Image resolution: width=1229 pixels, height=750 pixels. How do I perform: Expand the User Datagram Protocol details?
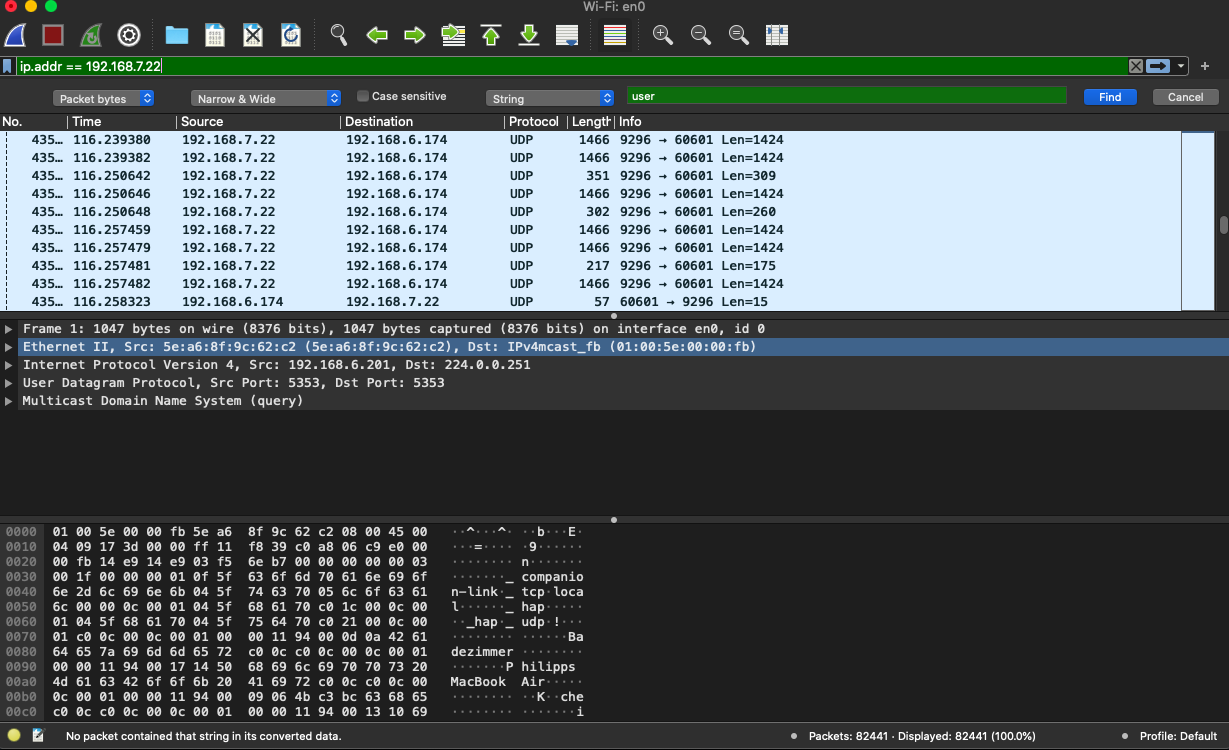(x=9, y=383)
